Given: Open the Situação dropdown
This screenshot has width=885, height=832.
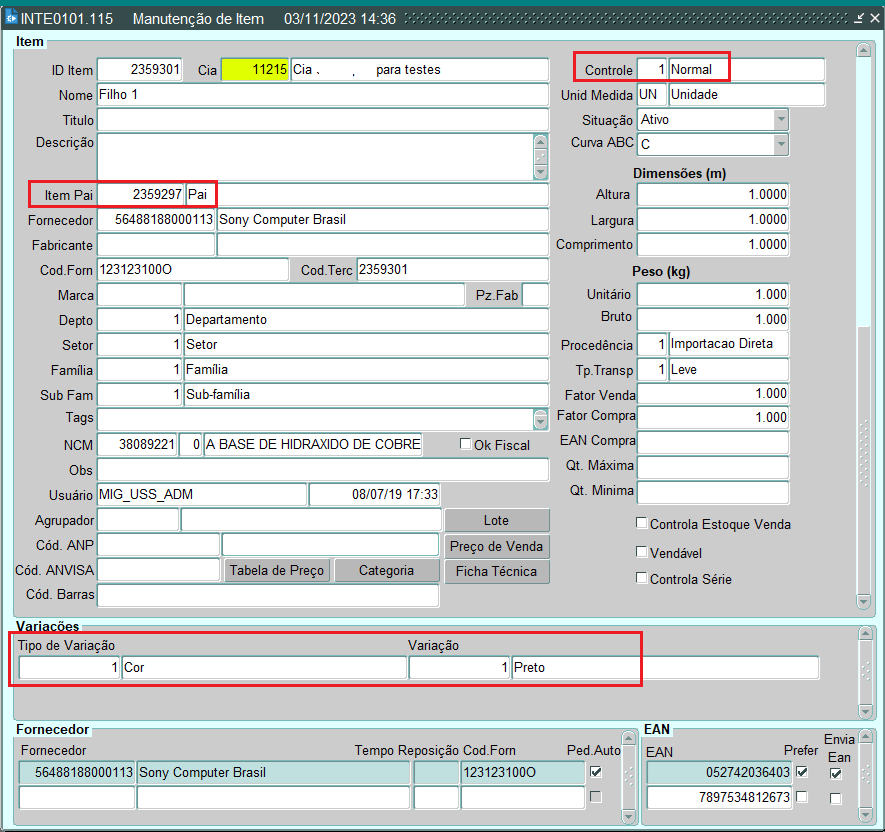Looking at the screenshot, I should [781, 120].
